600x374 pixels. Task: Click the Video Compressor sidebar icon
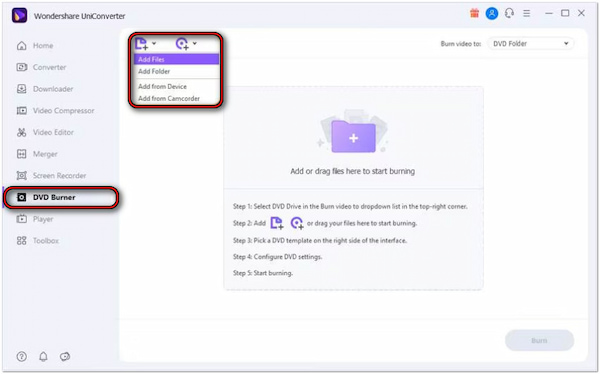22,111
